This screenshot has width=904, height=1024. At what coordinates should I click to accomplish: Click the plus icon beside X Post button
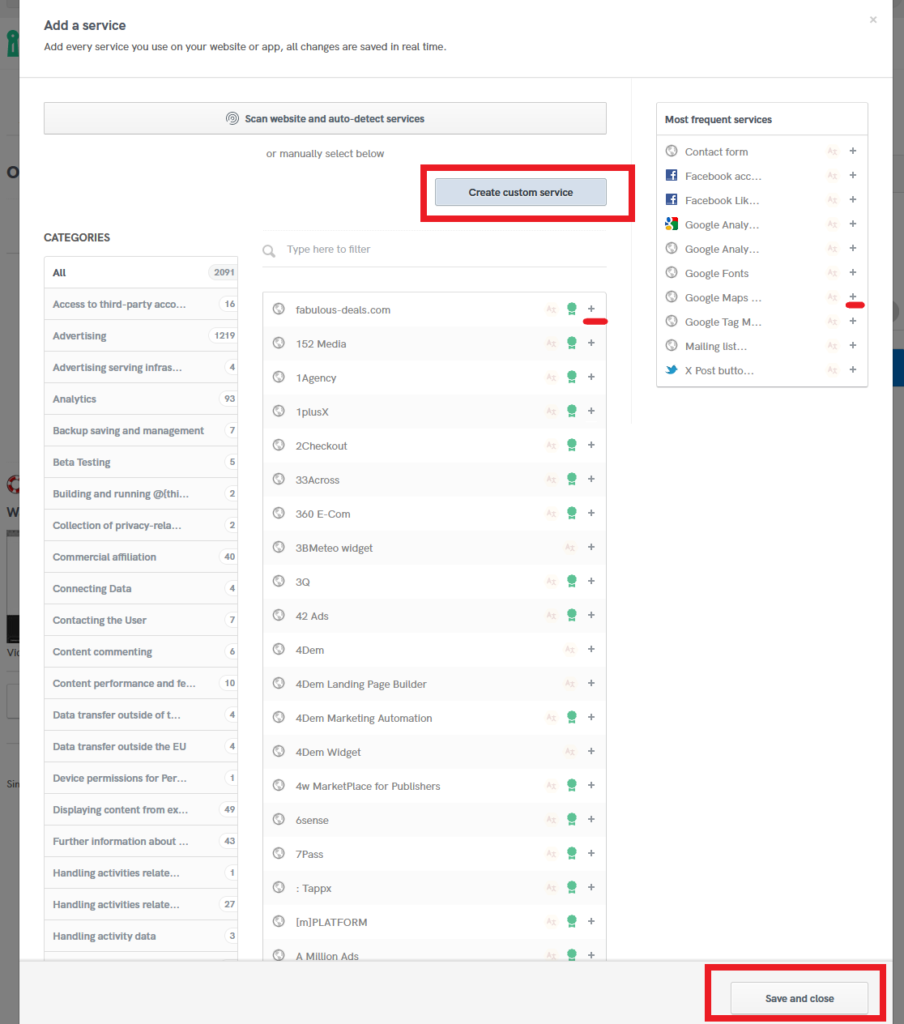(853, 370)
